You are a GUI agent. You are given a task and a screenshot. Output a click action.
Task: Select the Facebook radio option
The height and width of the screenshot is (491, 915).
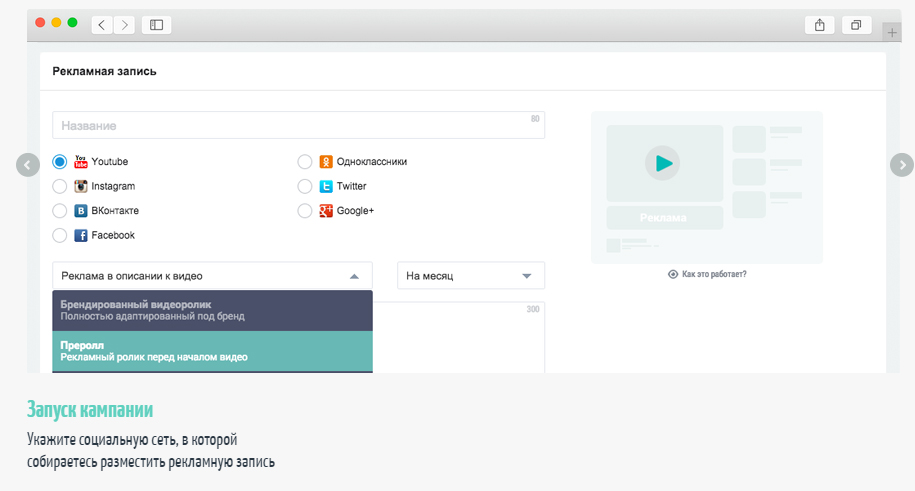[60, 235]
